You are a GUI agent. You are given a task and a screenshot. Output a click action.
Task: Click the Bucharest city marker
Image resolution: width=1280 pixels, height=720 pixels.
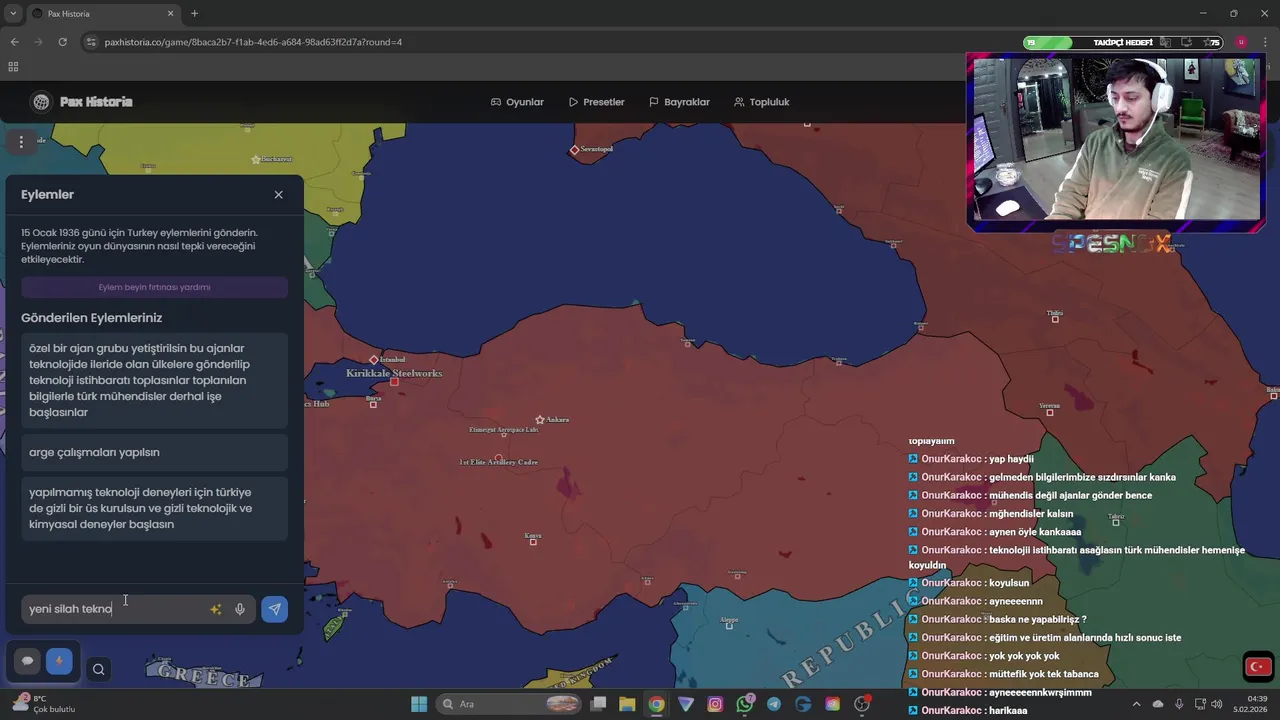click(x=256, y=159)
